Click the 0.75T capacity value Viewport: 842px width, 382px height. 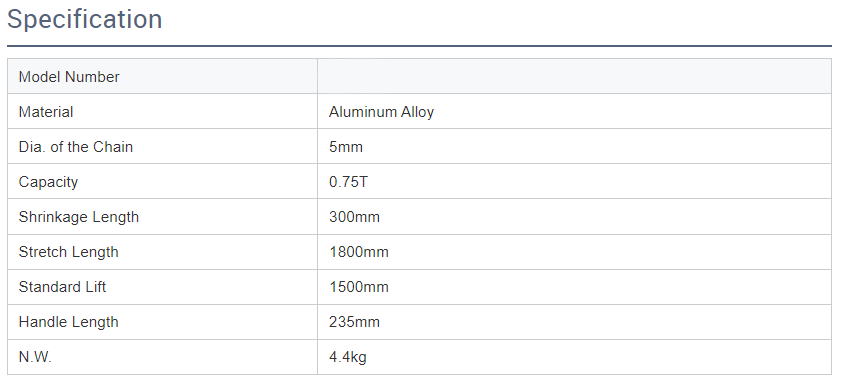[x=349, y=182]
